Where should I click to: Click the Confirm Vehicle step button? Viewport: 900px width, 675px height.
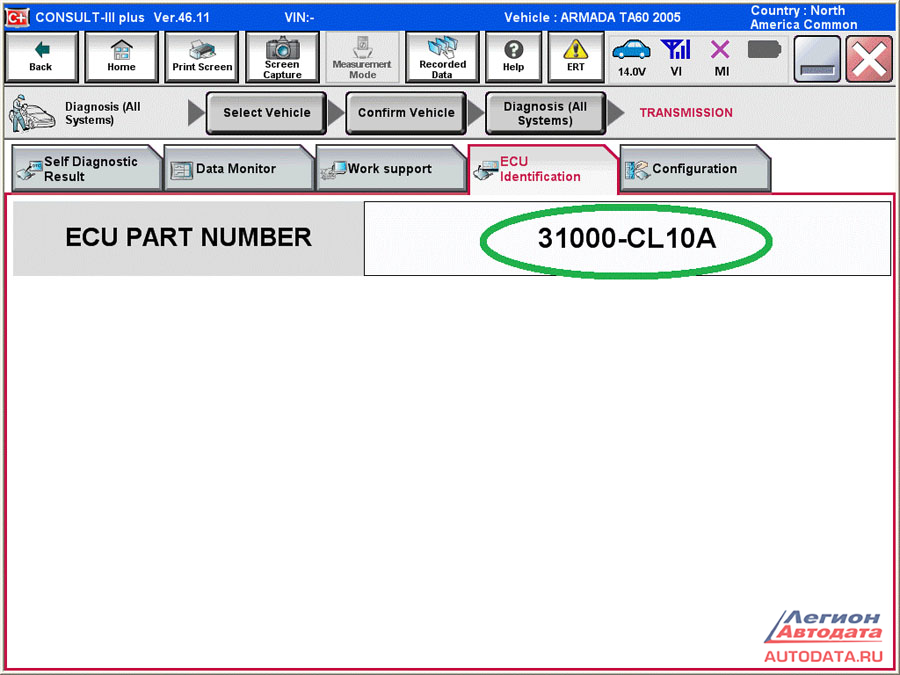point(406,113)
